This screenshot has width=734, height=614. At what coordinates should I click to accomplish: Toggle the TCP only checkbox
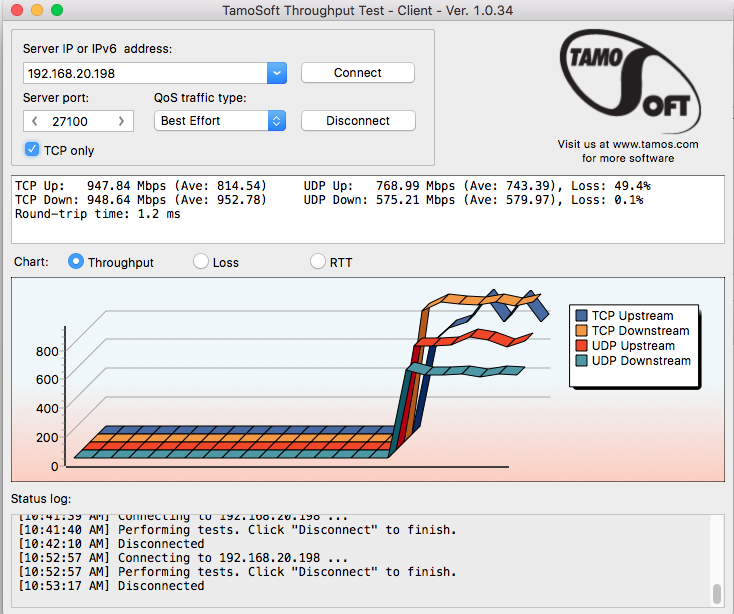(x=32, y=150)
